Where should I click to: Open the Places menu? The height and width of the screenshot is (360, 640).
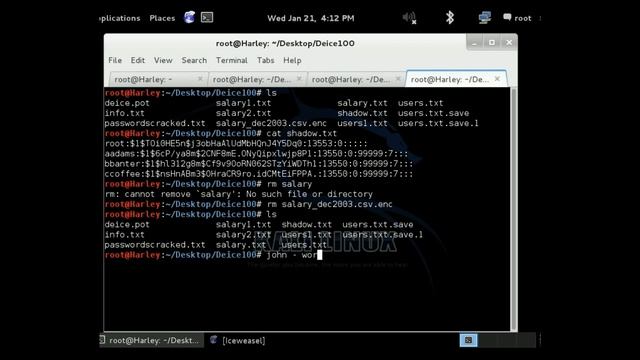(162, 18)
